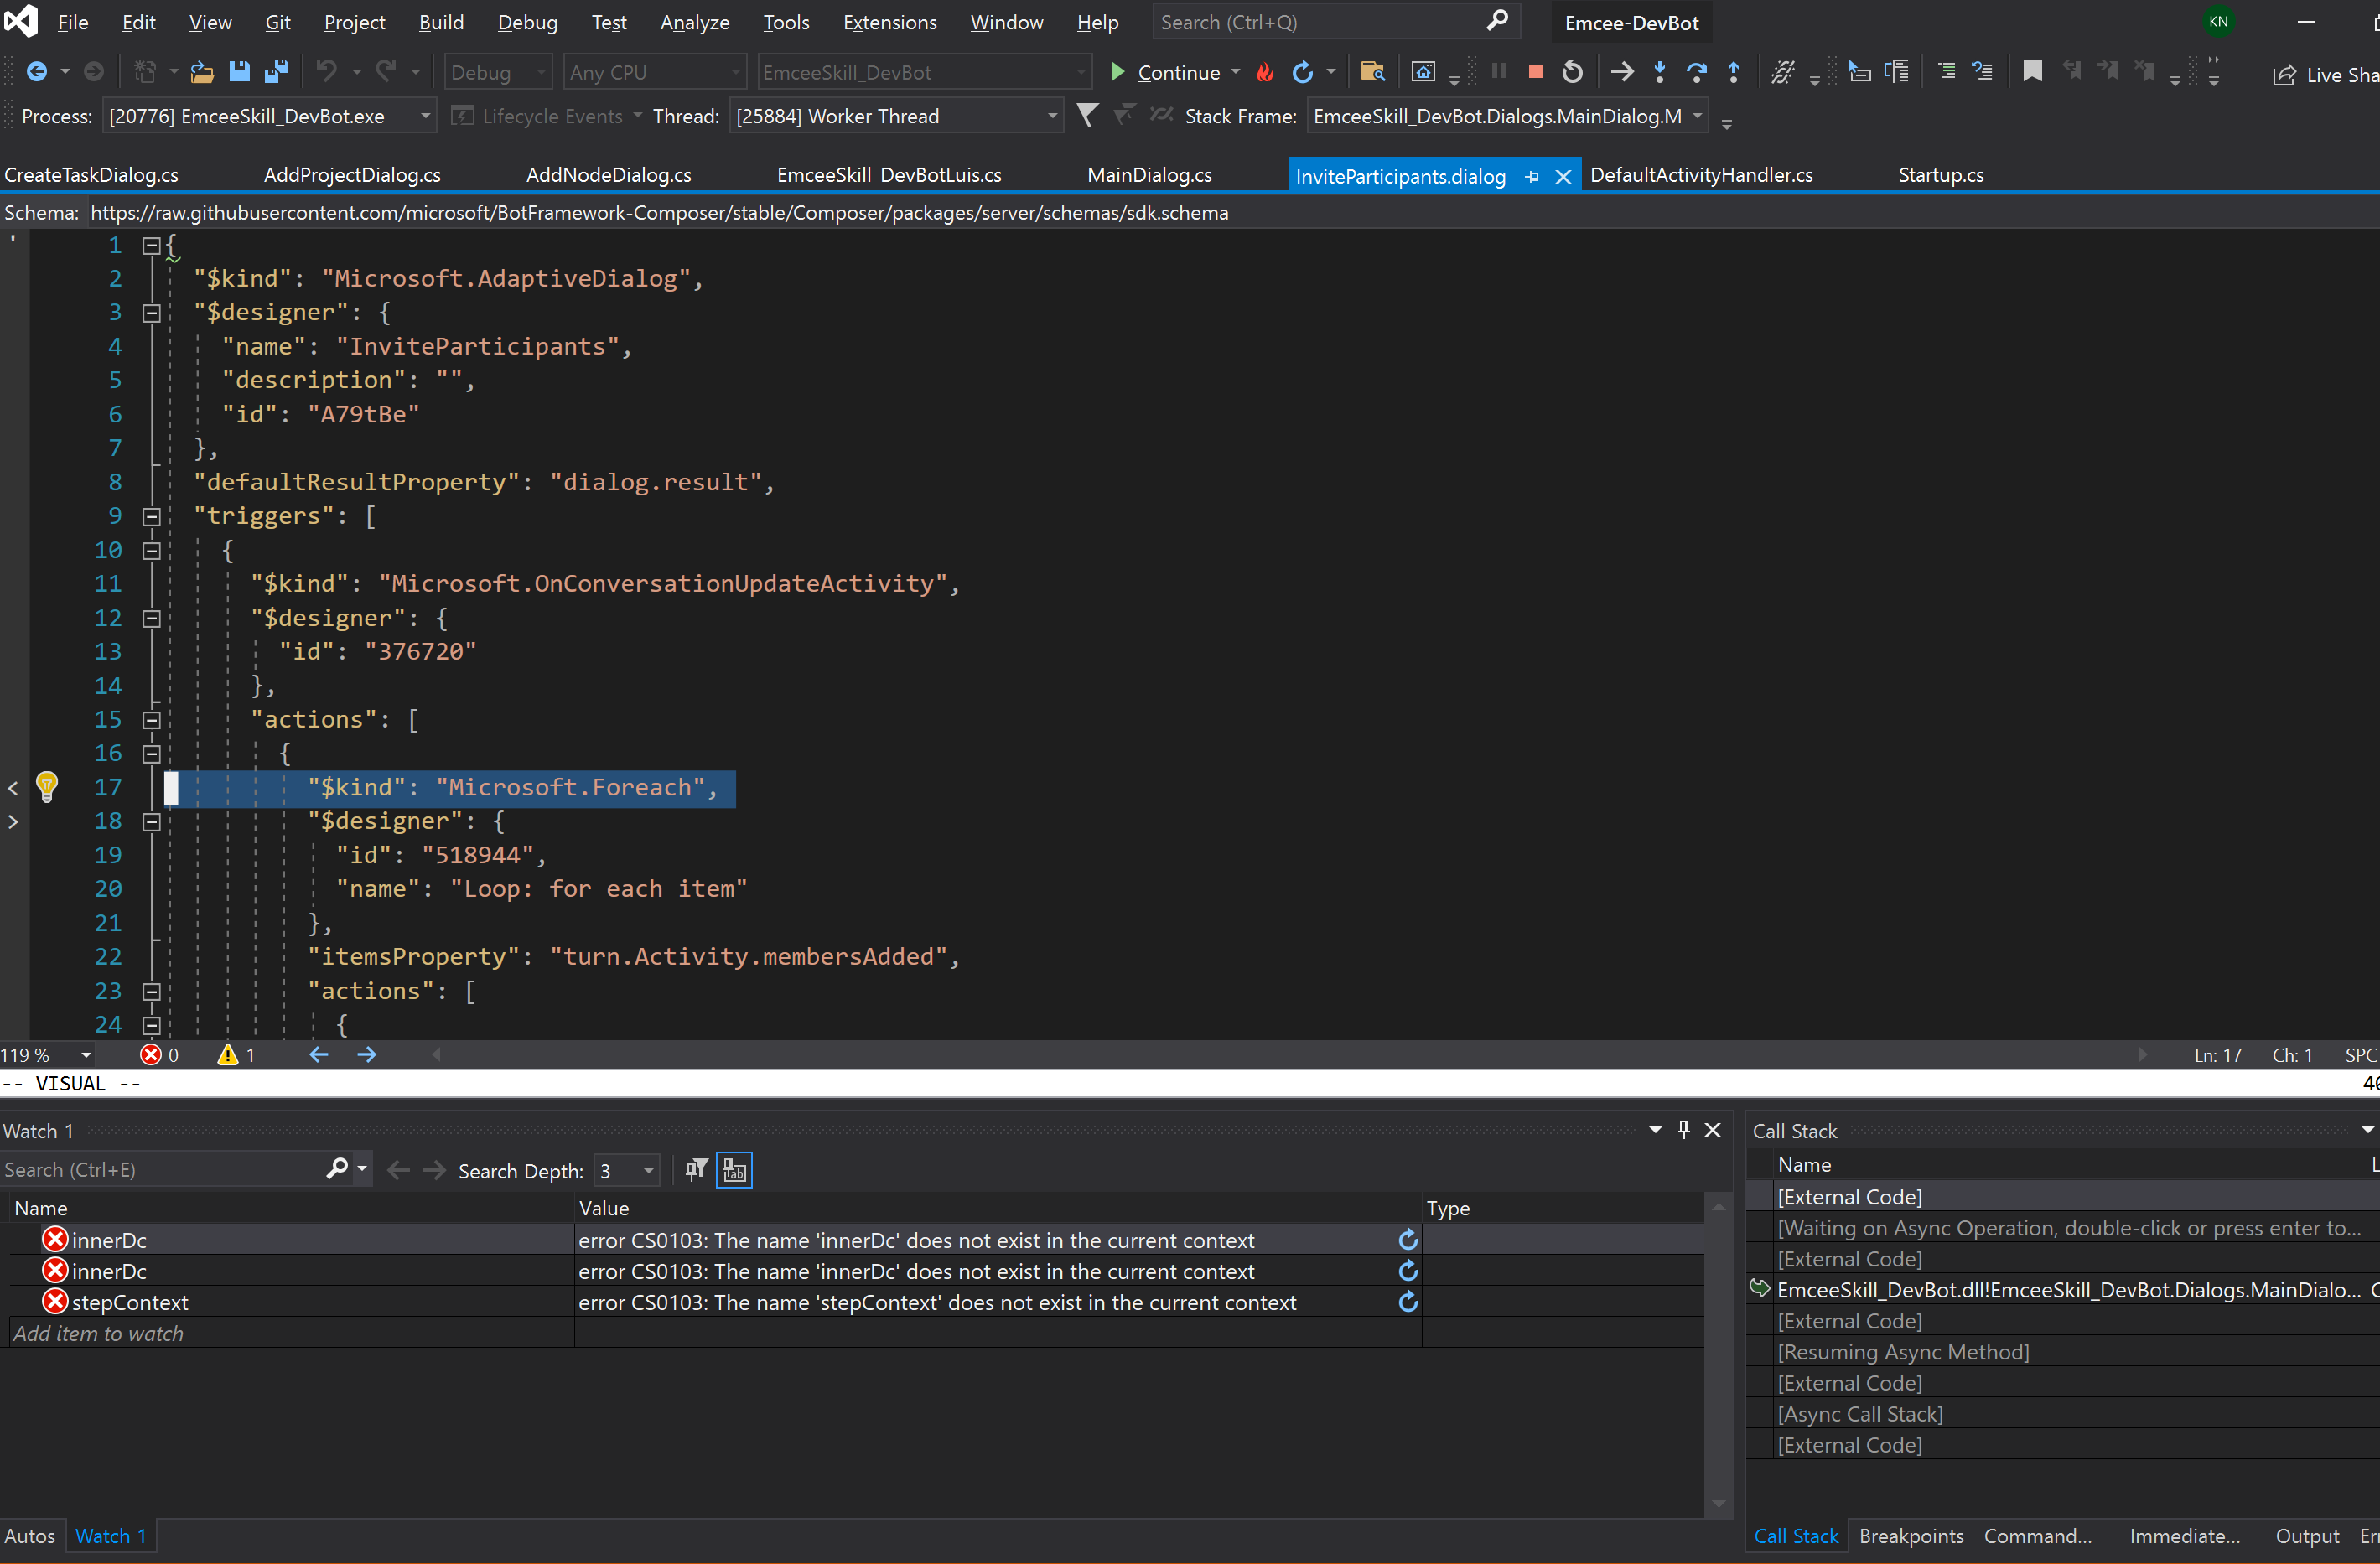Click the lightbulb quick actions icon
Screen dimensions: 2380x1564
[x=46, y=787]
